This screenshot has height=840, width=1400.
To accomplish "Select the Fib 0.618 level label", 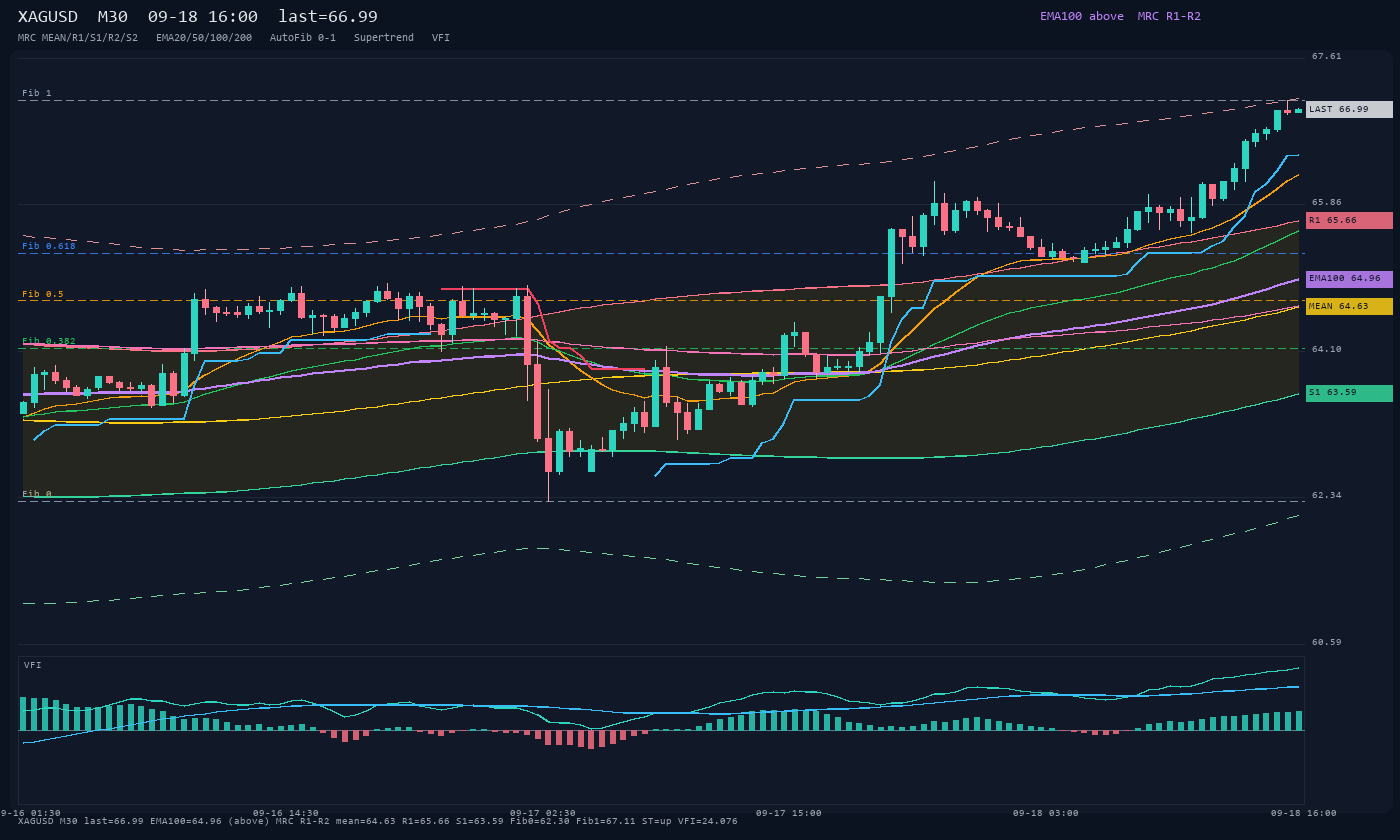I will 49,246.
